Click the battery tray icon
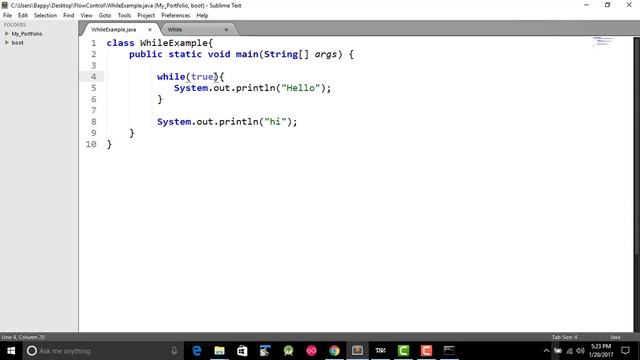Image resolution: width=640 pixels, height=360 pixels. pos(558,351)
